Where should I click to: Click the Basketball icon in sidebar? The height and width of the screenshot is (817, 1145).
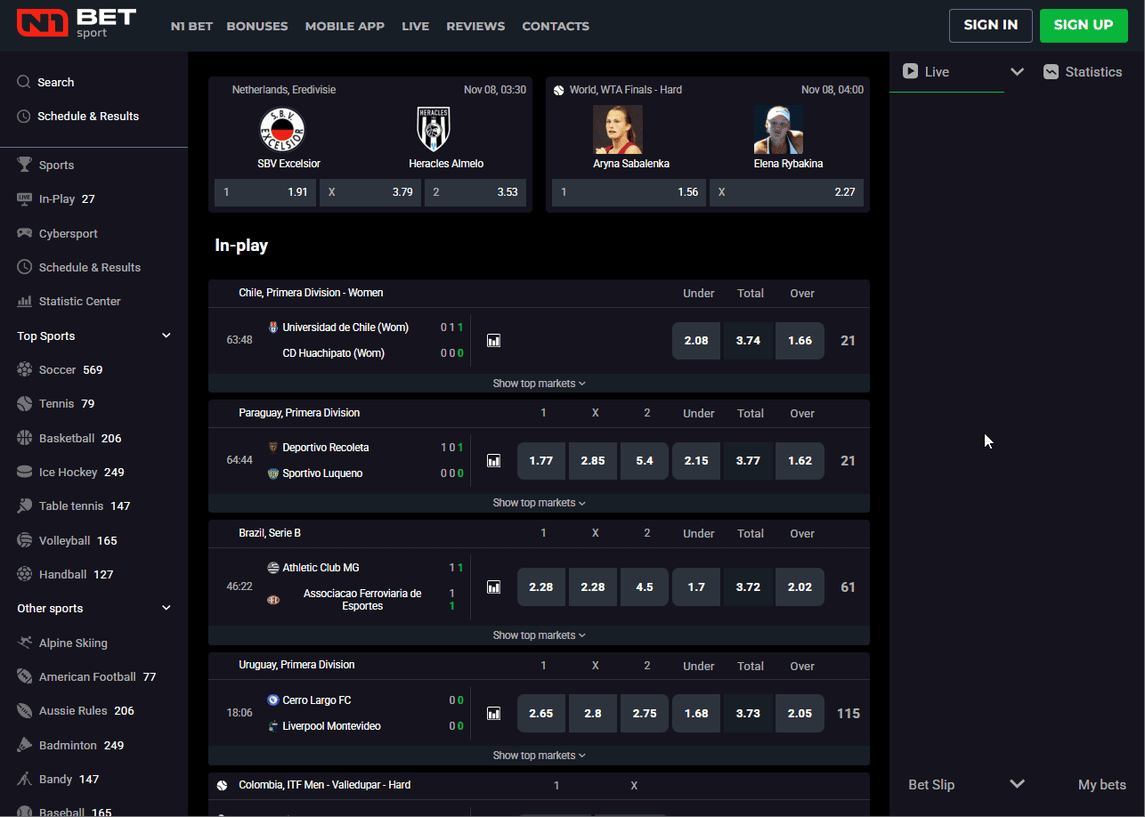pyautogui.click(x=25, y=438)
